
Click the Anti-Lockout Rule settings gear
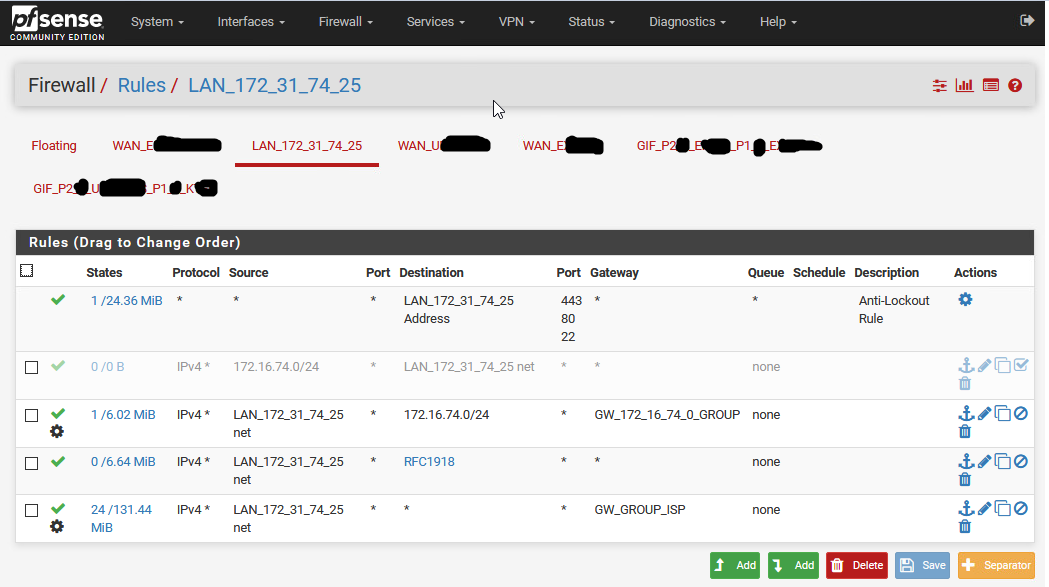965,299
